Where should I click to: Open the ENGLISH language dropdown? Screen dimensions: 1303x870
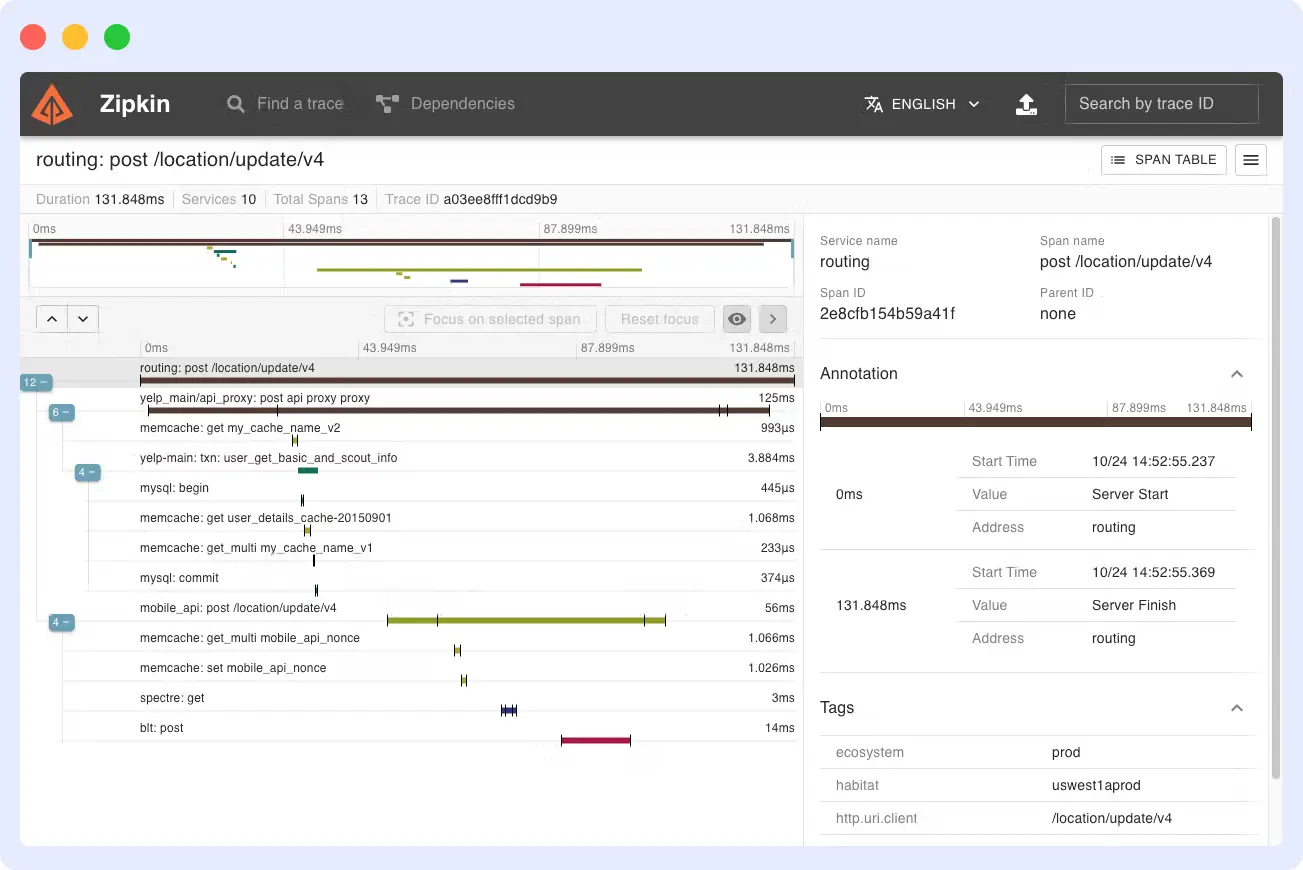(921, 104)
